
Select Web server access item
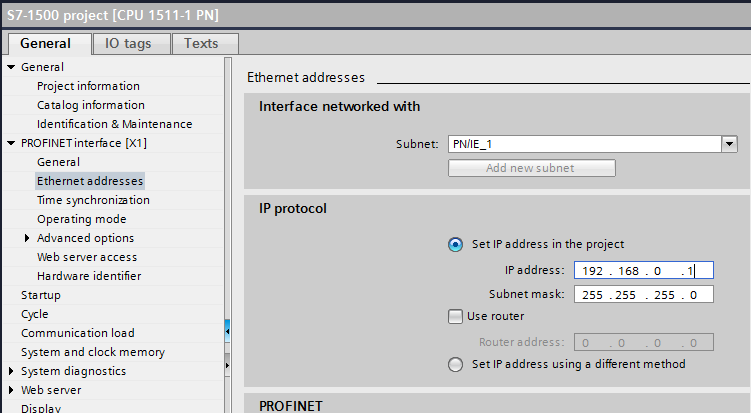tap(87, 257)
